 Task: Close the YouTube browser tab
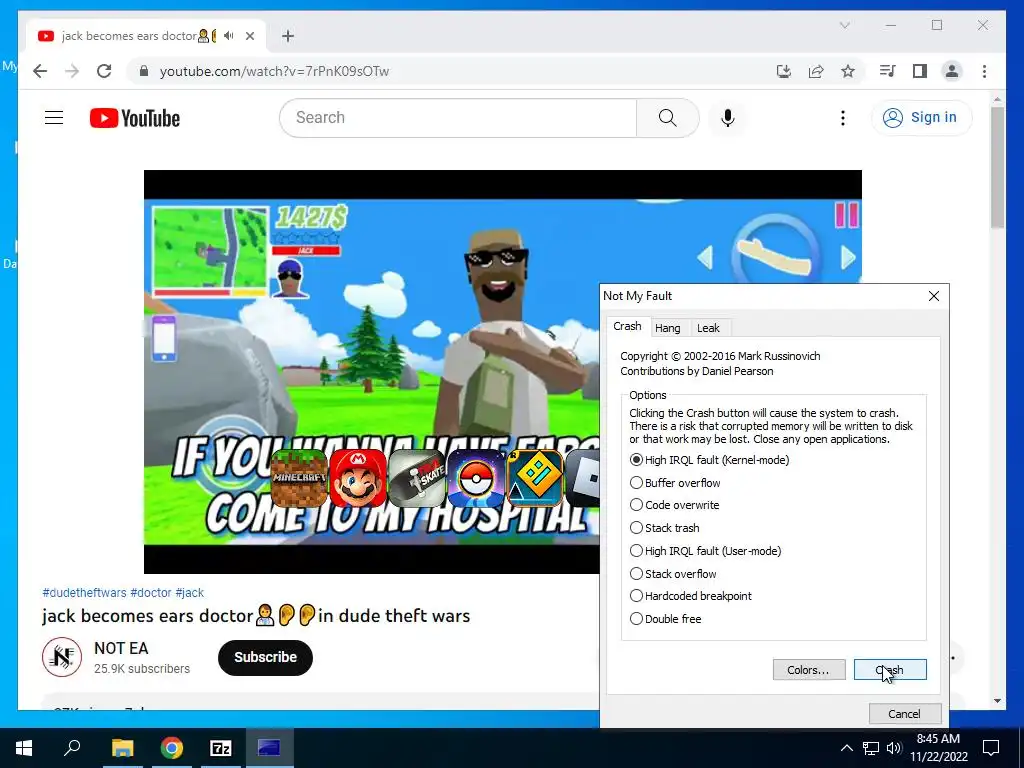(249, 36)
